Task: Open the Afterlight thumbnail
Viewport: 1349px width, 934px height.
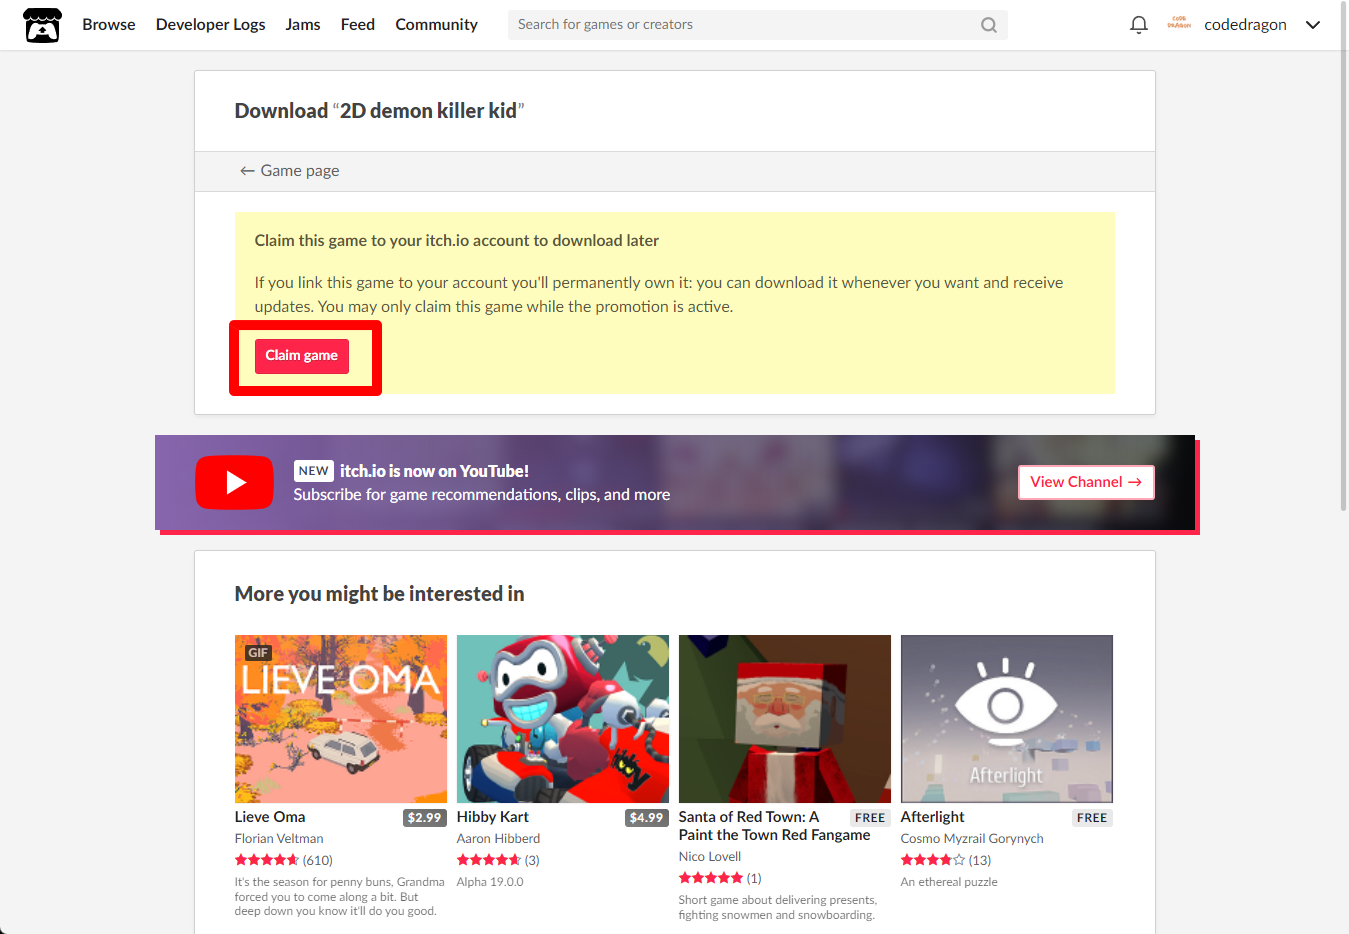Action: pos(1007,719)
